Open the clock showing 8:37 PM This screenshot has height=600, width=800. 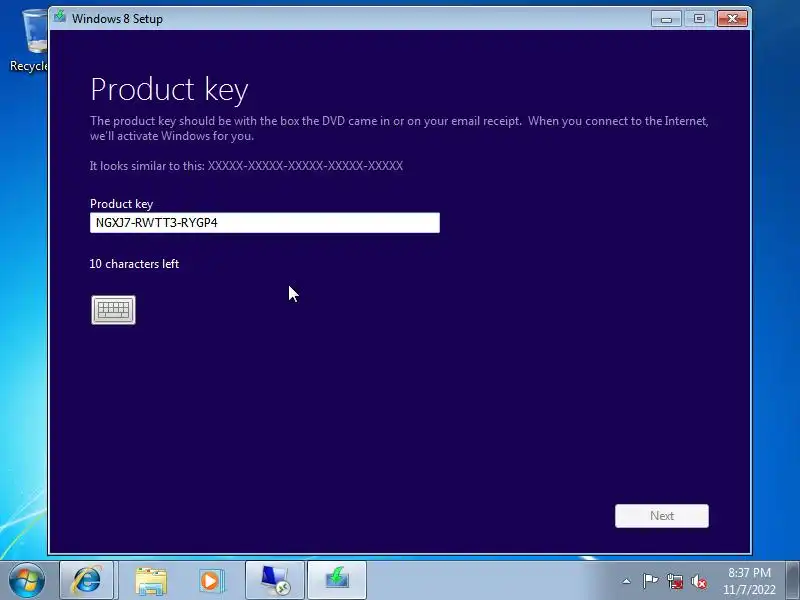(x=749, y=581)
